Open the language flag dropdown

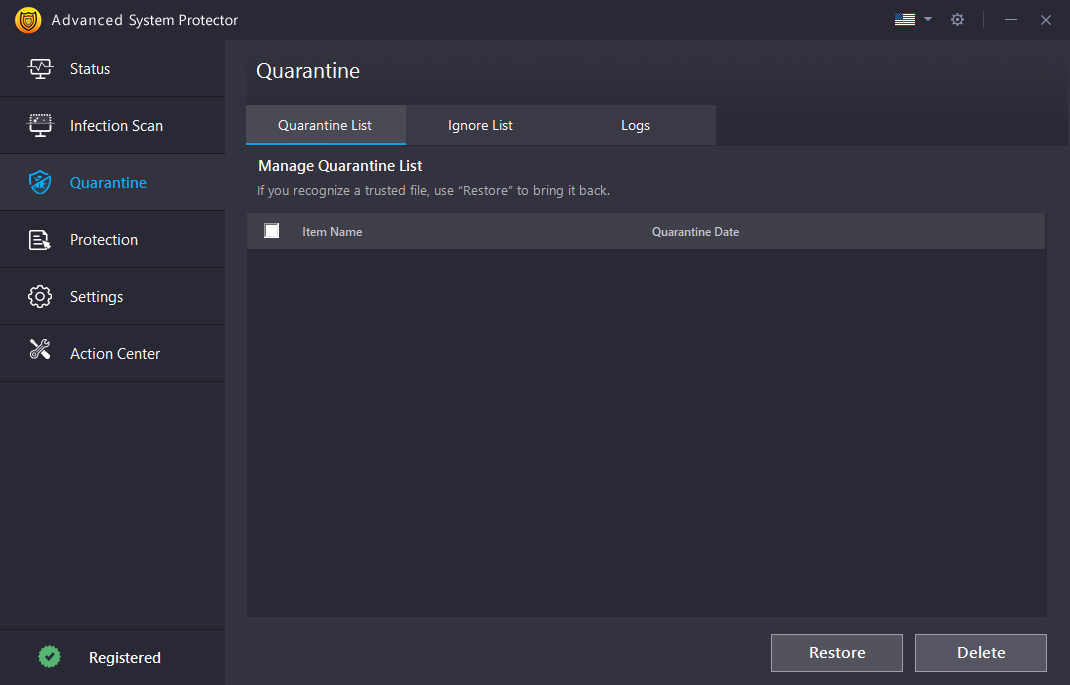tap(912, 20)
